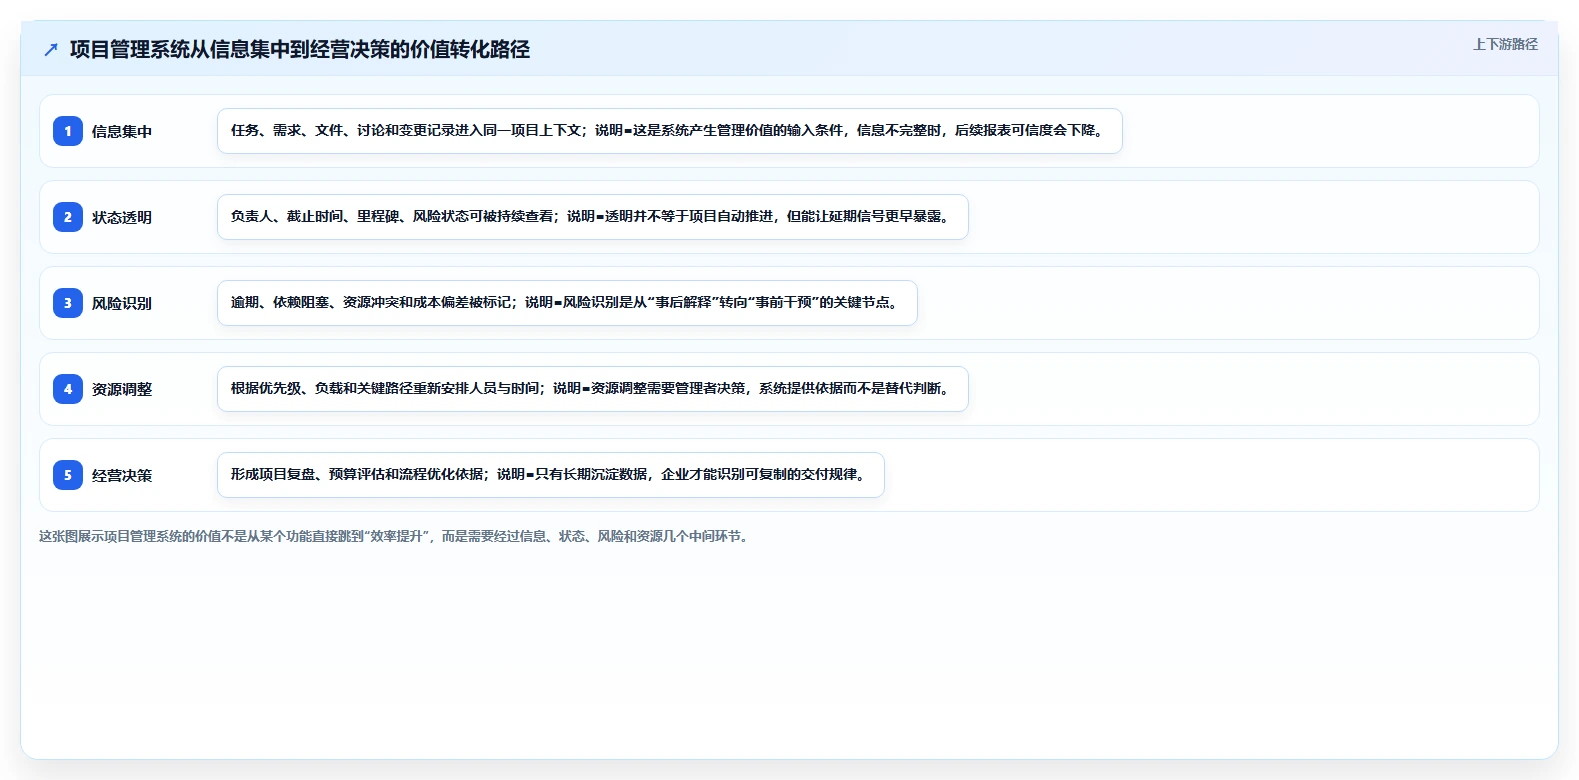Click the arrow icon beside the title
This screenshot has width=1579, height=780.
coord(51,50)
